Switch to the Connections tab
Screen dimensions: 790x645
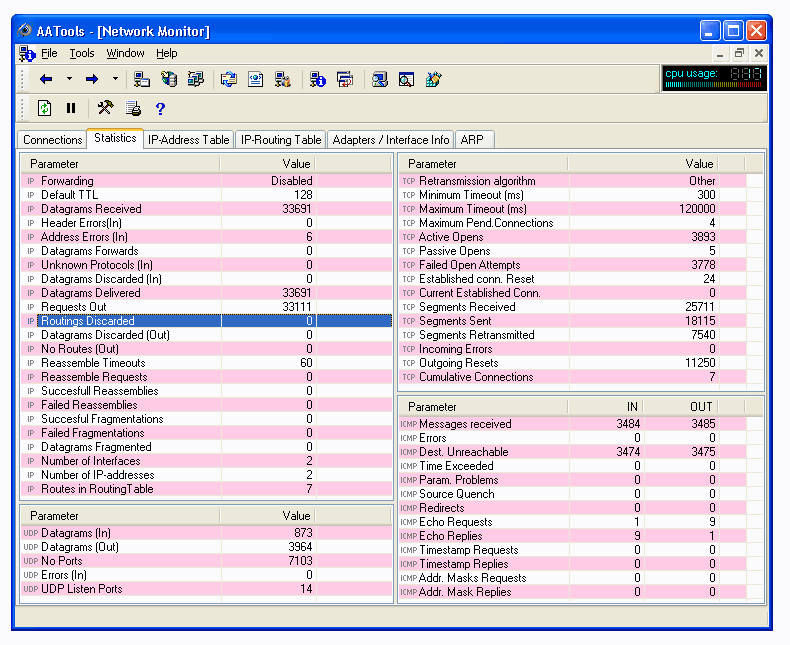pyautogui.click(x=52, y=140)
